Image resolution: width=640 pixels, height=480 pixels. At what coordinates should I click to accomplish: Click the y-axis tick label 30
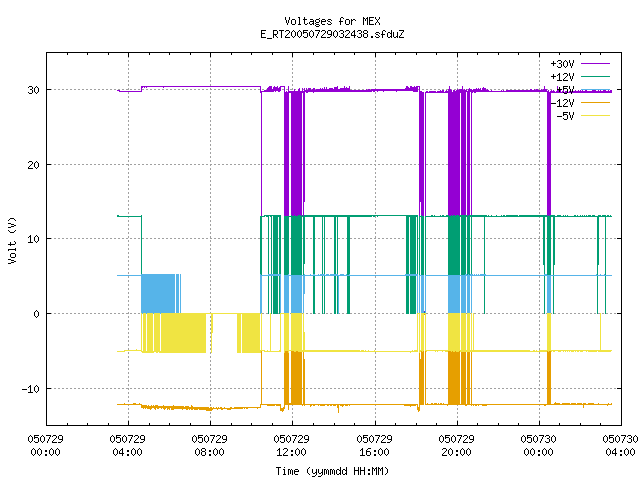[33, 90]
